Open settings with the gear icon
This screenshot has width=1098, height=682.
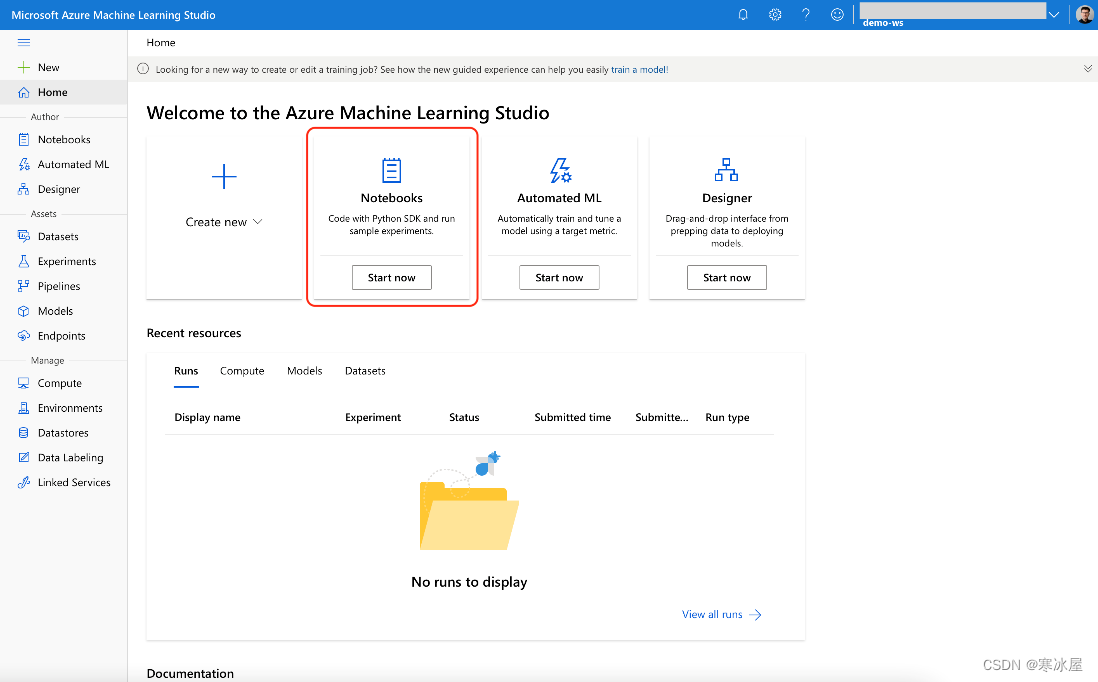pyautogui.click(x=774, y=15)
